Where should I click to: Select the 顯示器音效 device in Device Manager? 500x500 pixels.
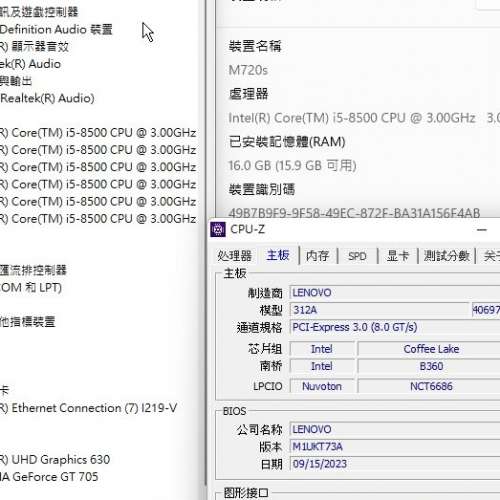[x=34, y=47]
